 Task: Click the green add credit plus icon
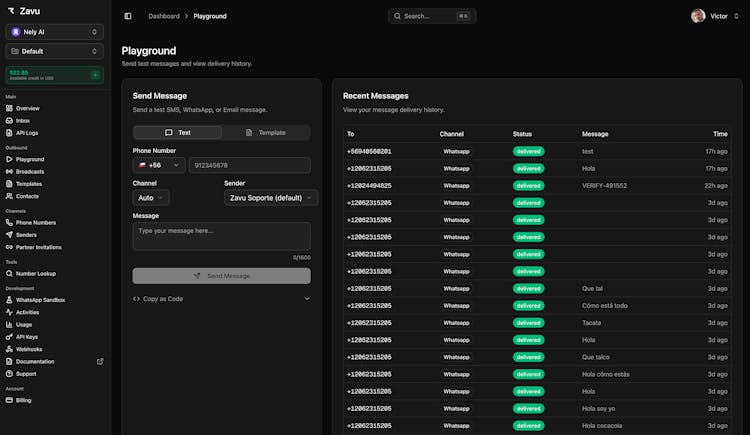pyautogui.click(x=95, y=75)
